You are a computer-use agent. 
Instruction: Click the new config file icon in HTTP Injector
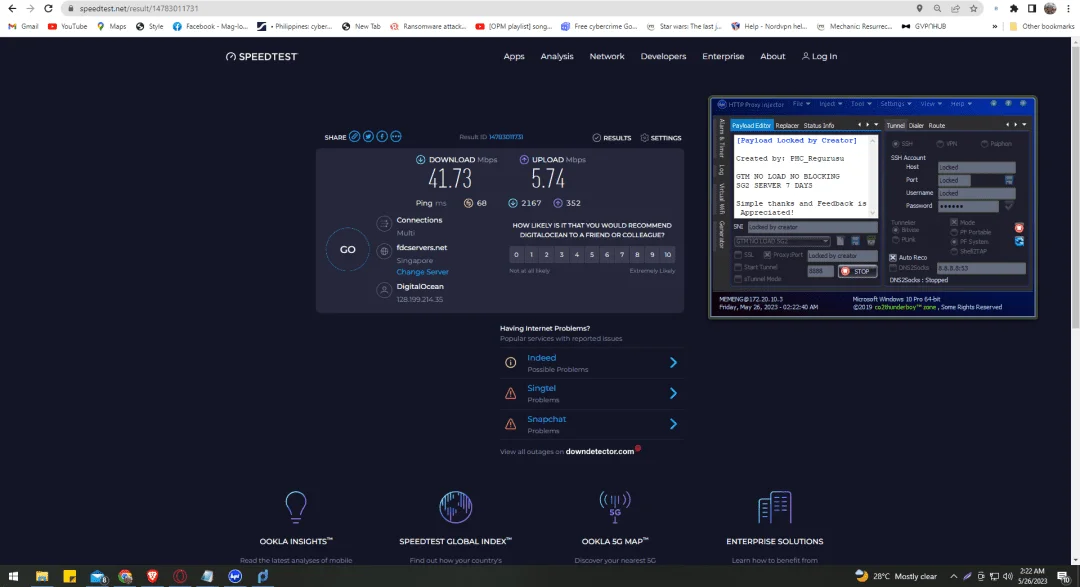point(840,241)
